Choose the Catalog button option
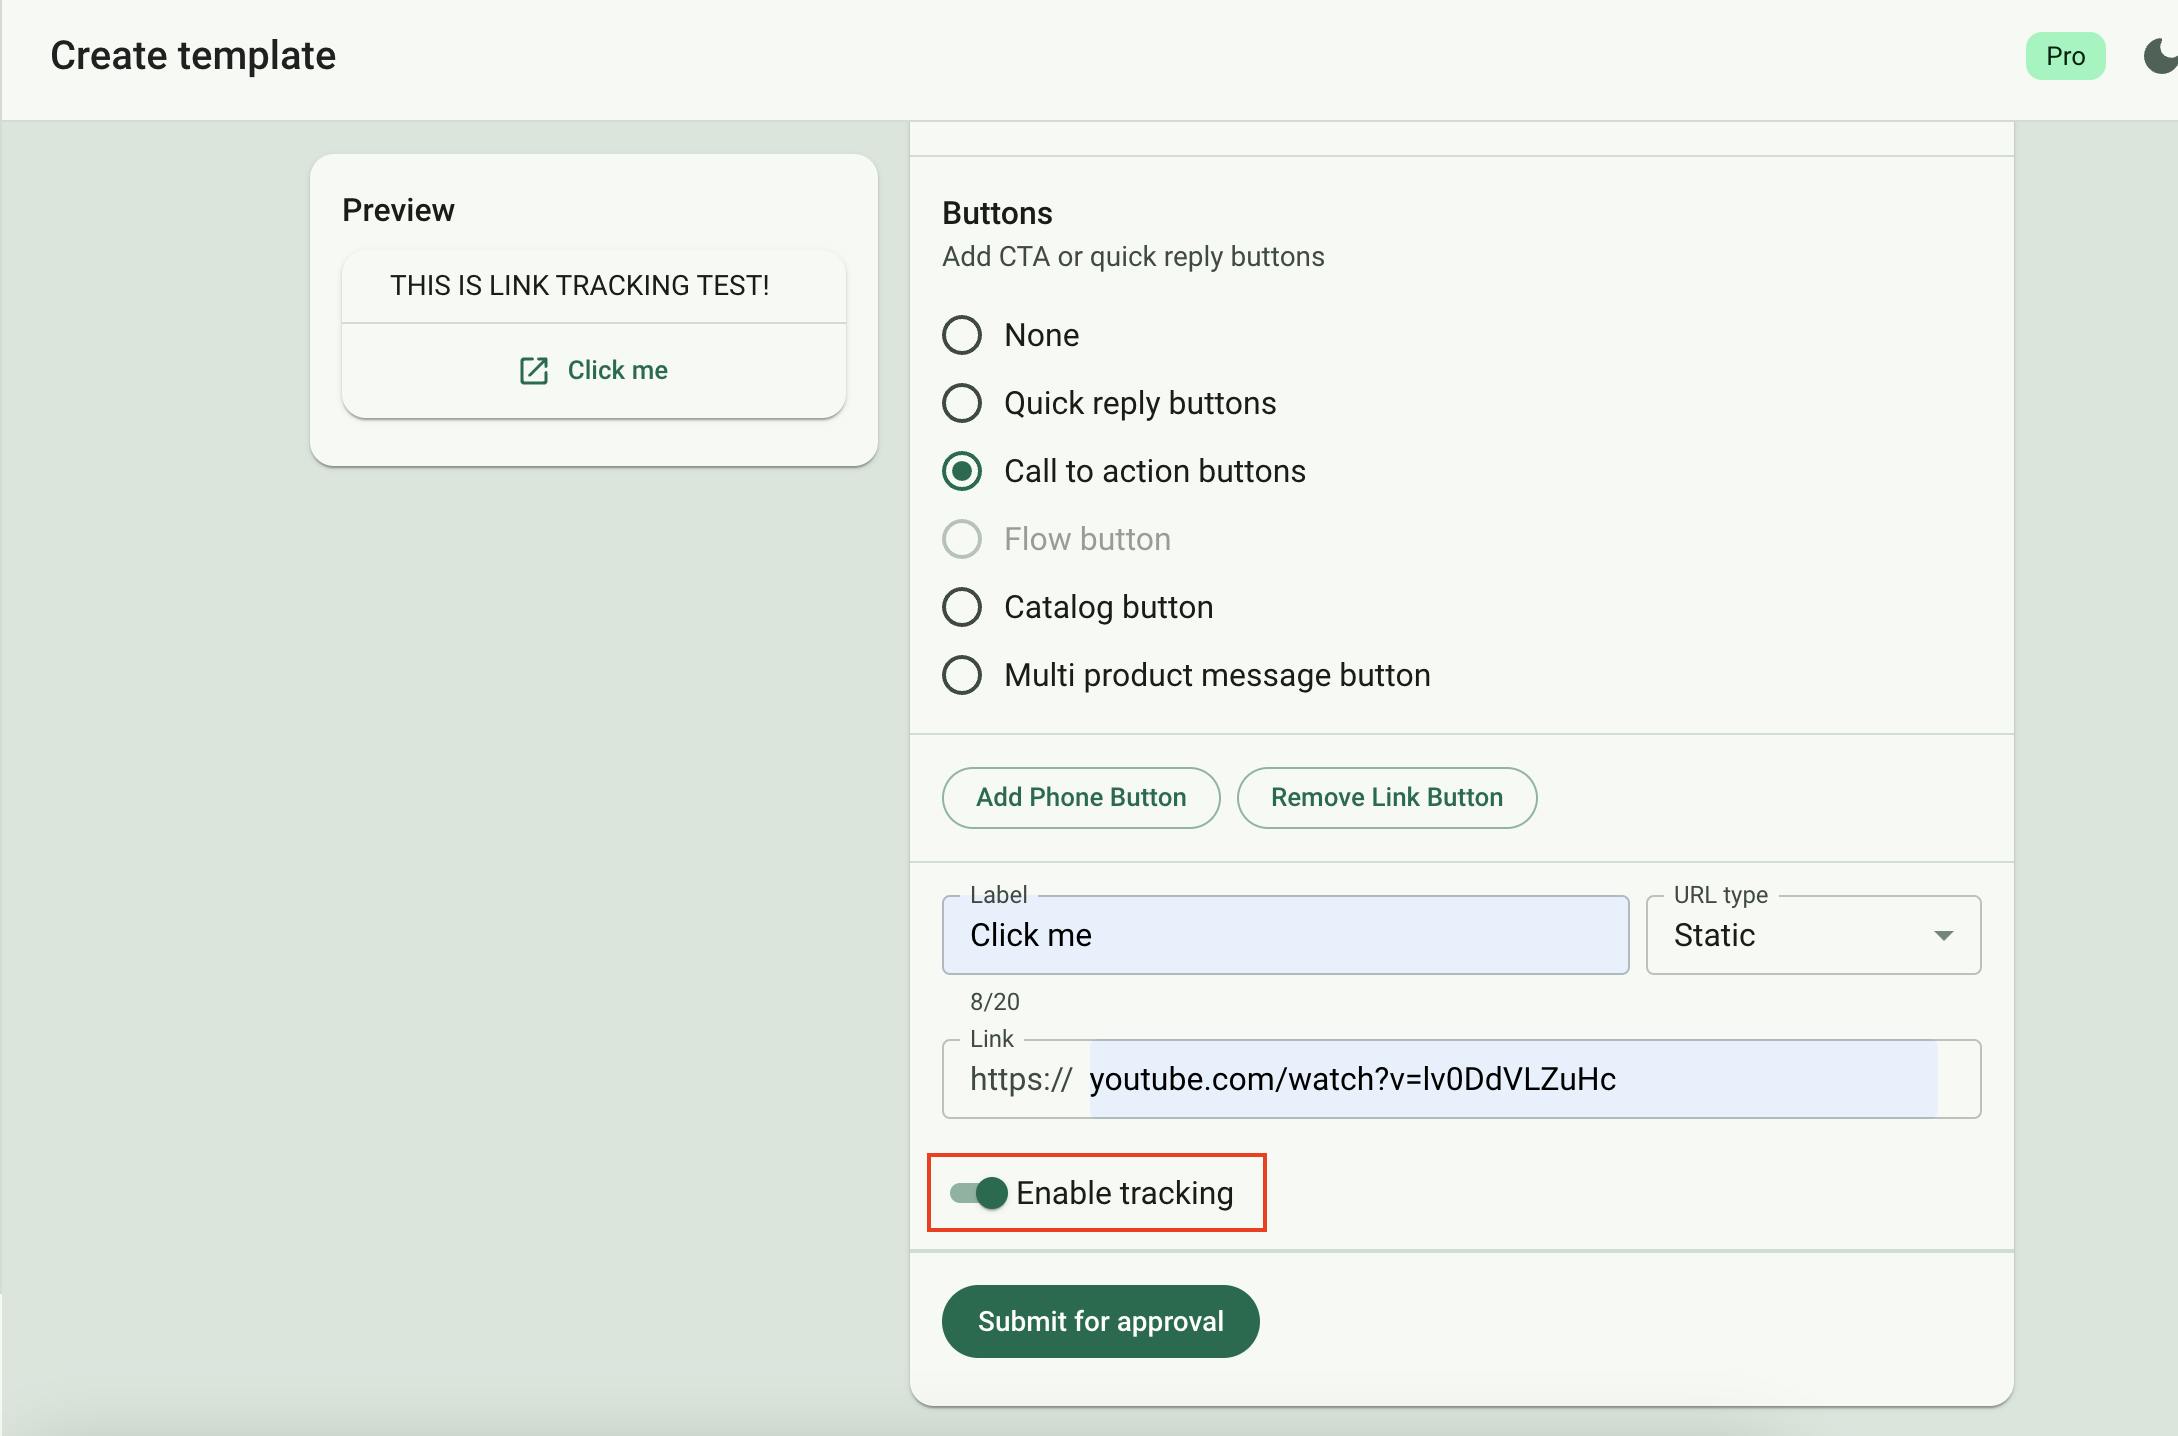Image resolution: width=2178 pixels, height=1436 pixels. click(x=962, y=607)
